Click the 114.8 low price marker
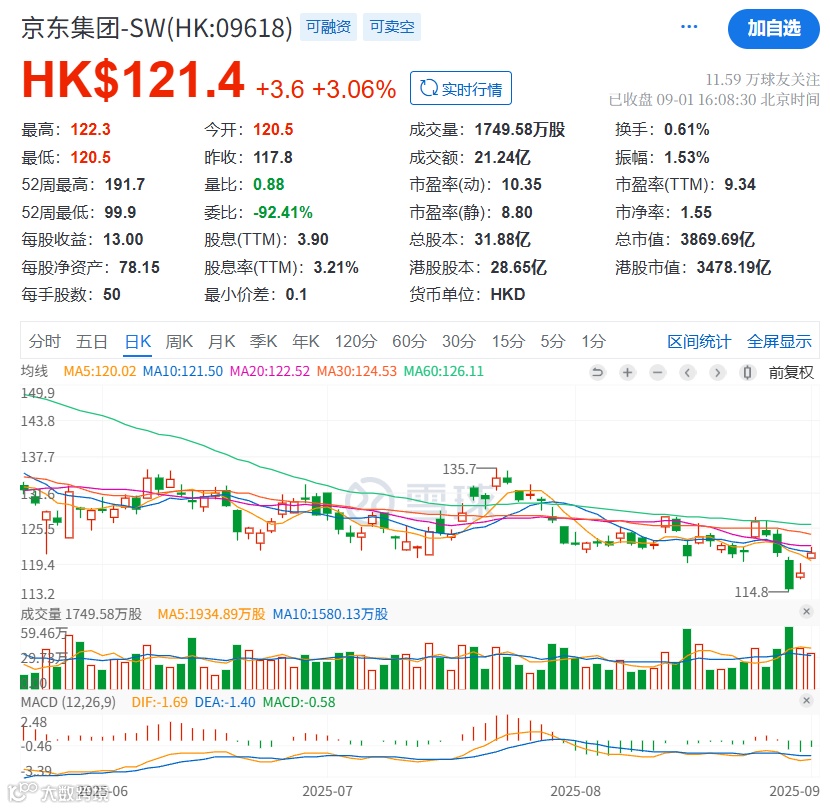The width and height of the screenshot is (830, 809). pyautogui.click(x=751, y=592)
